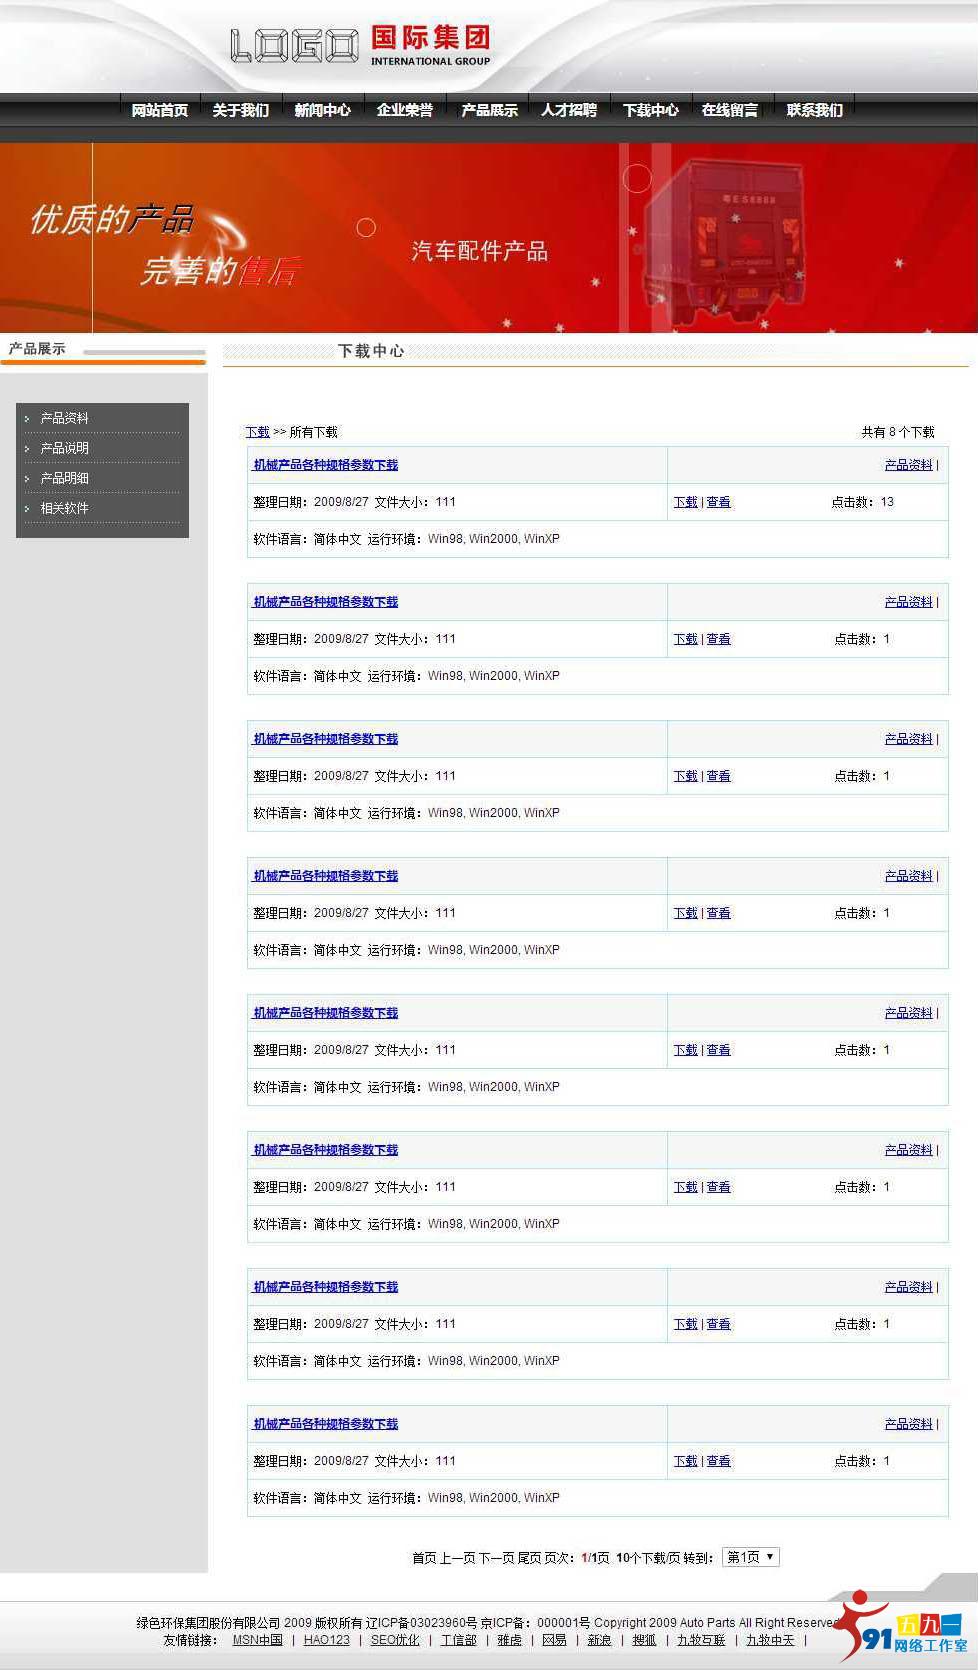Screen dimensions: 978x1670
Task: Click 下载 link in the first download entry
Action: tap(685, 502)
